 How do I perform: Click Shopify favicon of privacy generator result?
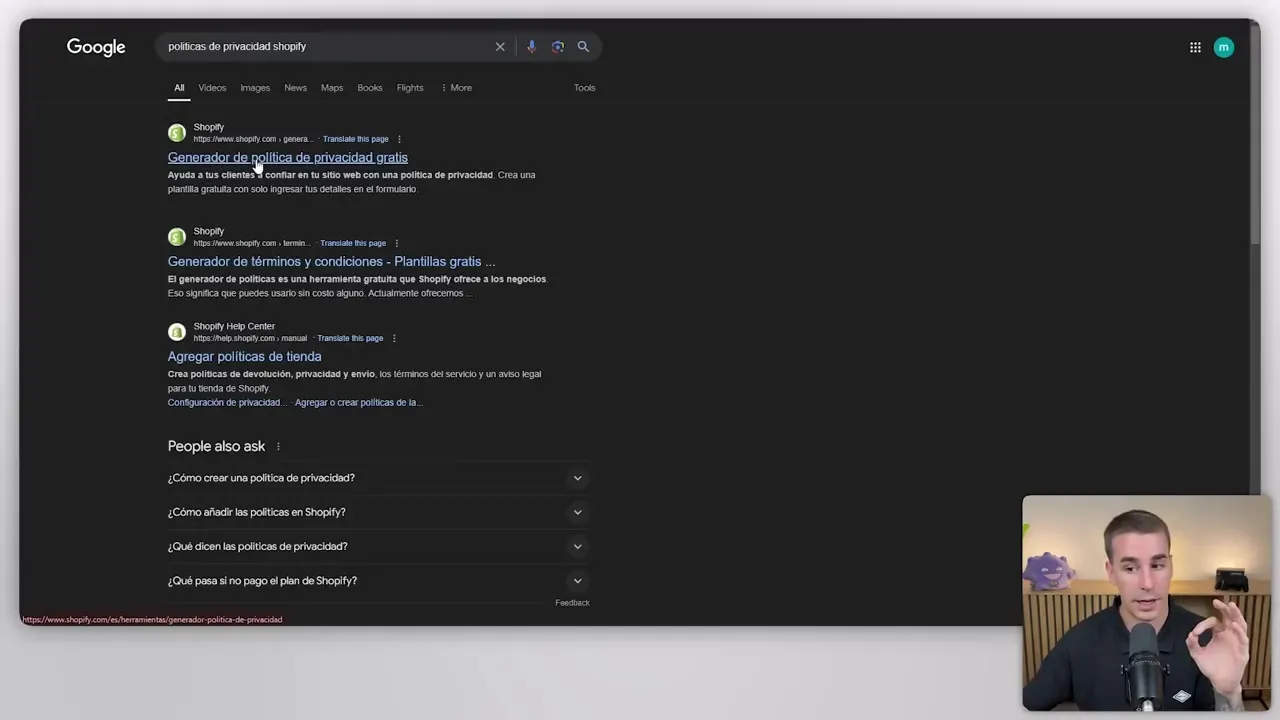[177, 133]
